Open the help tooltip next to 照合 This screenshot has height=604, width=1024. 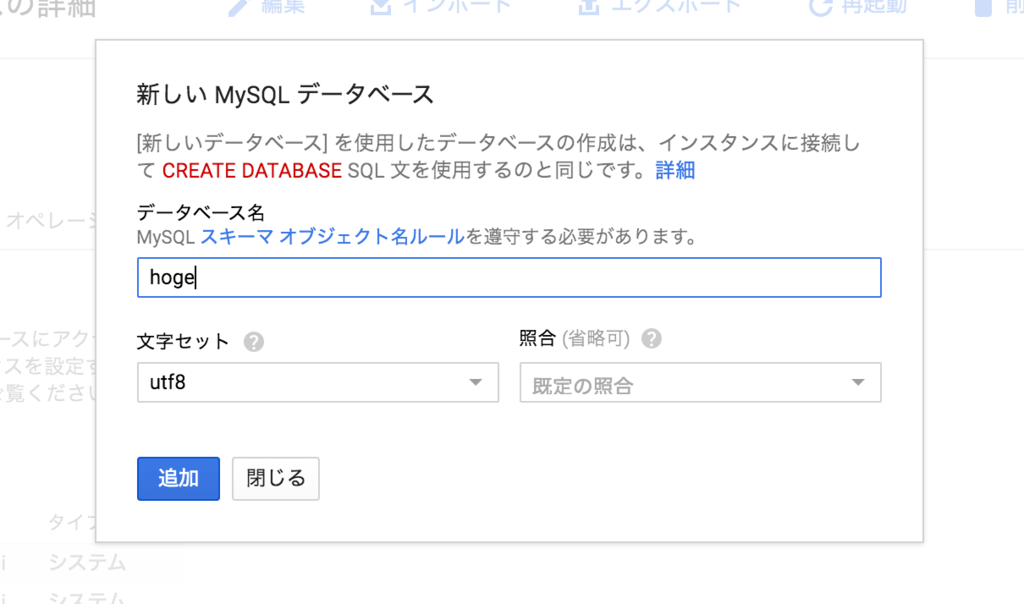click(x=651, y=340)
